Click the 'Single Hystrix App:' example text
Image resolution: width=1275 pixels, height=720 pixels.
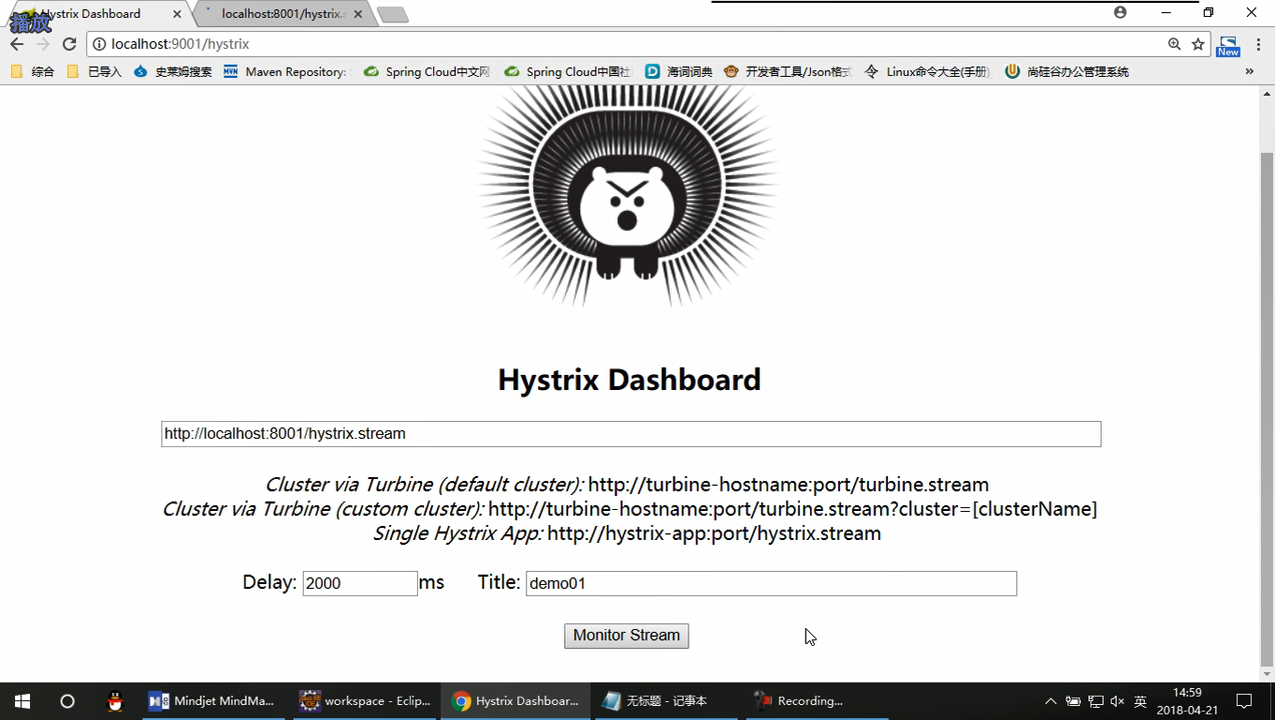[x=458, y=533]
